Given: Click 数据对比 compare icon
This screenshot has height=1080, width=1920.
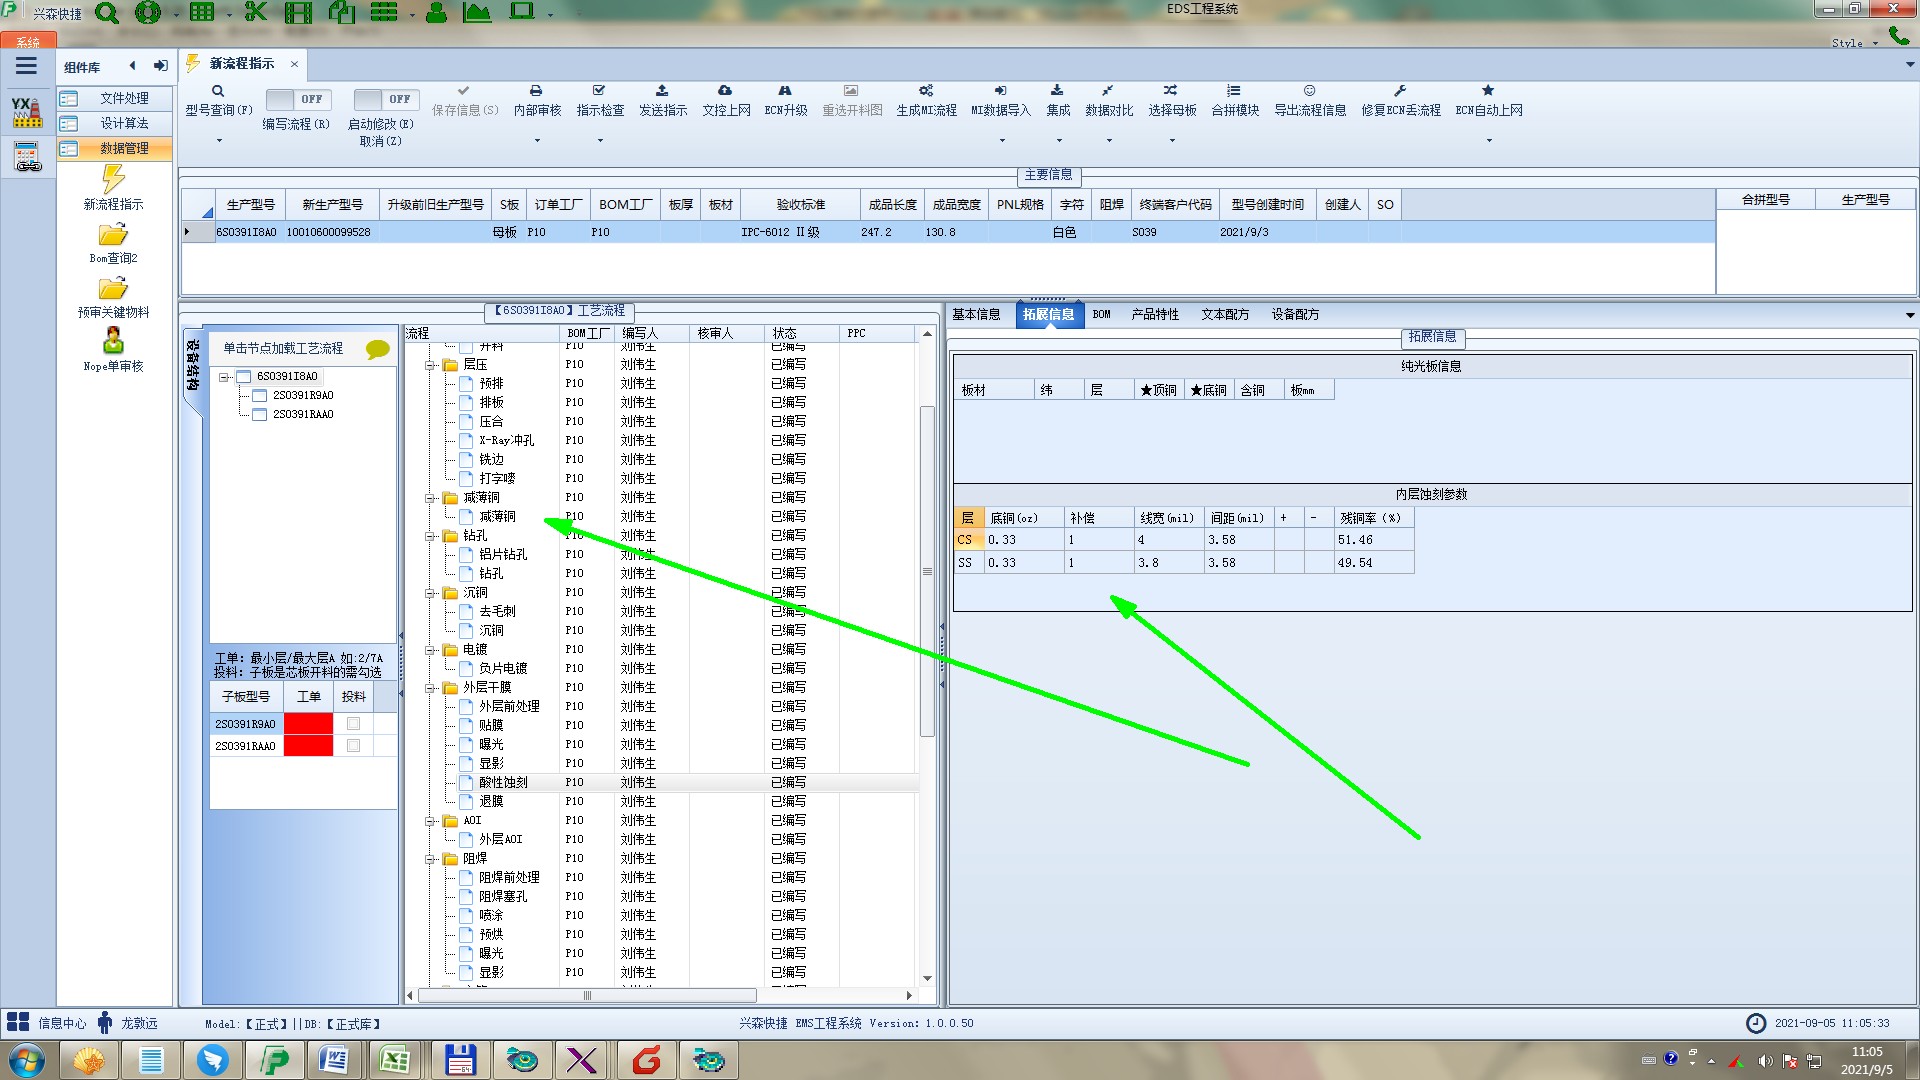Looking at the screenshot, I should point(1108,90).
